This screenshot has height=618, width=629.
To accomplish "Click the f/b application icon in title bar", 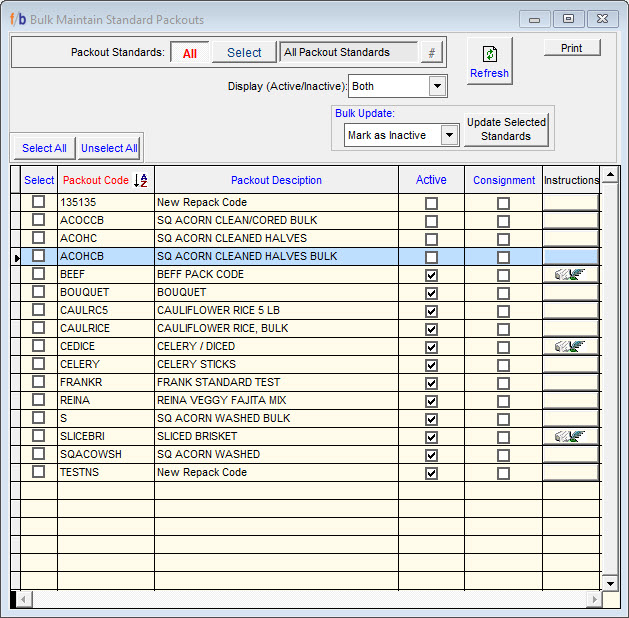I will (17, 19).
